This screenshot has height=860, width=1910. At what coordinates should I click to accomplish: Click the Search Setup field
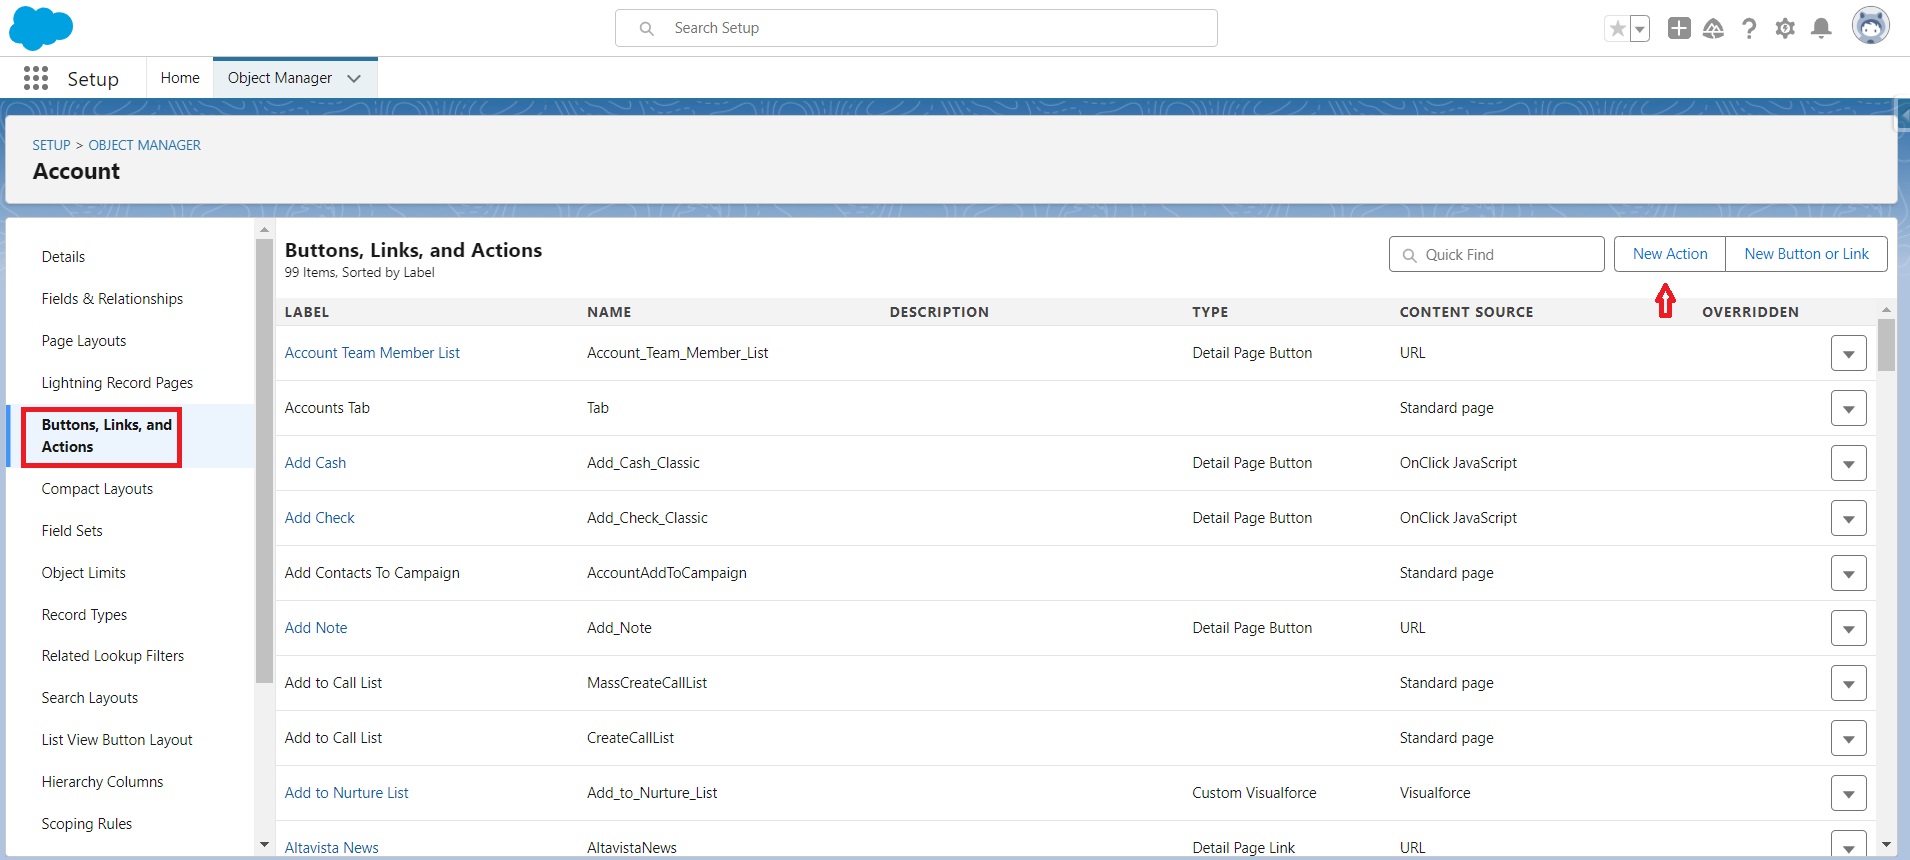[916, 28]
